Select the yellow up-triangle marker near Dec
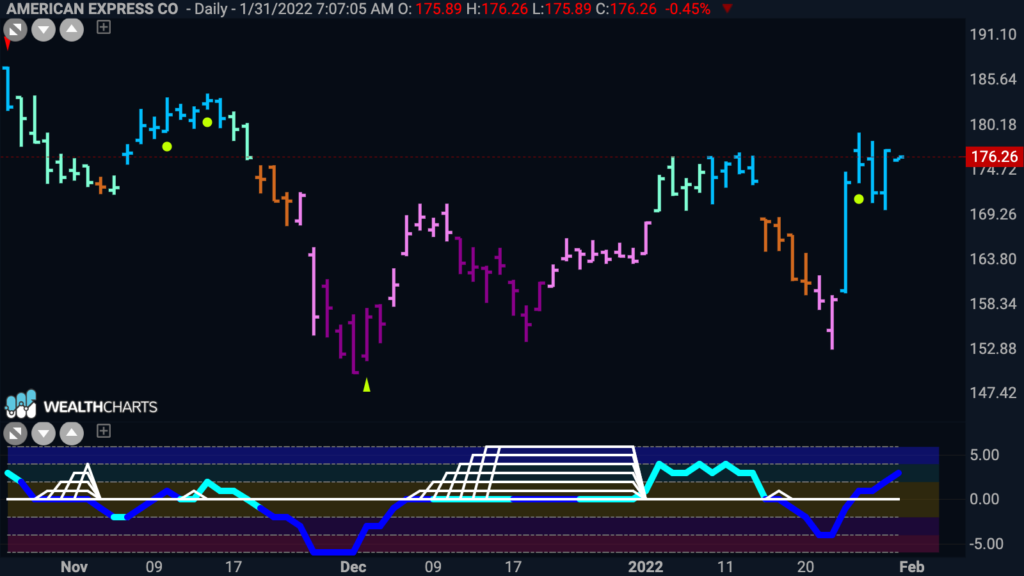The image size is (1024, 576). point(366,385)
